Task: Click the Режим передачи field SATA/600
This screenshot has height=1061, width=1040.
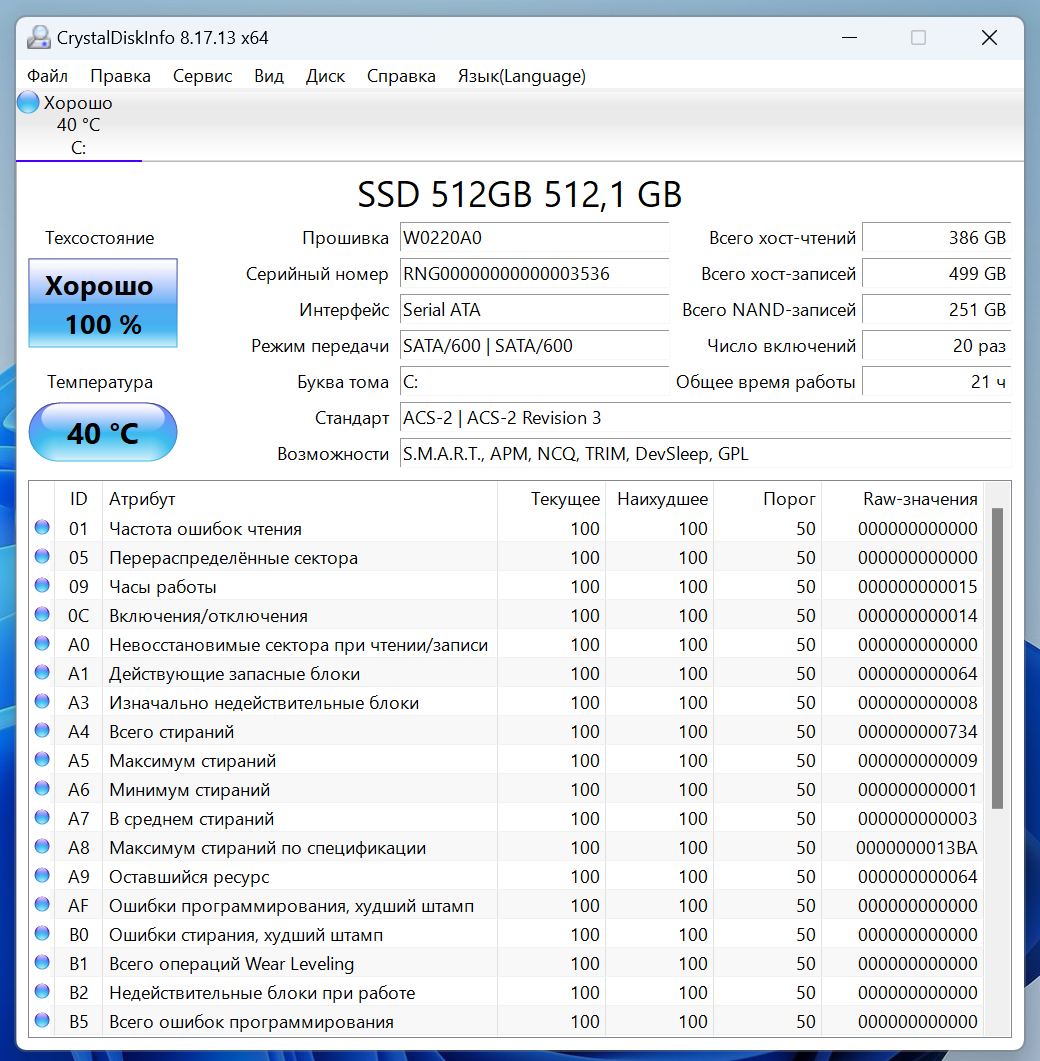Action: pos(535,346)
